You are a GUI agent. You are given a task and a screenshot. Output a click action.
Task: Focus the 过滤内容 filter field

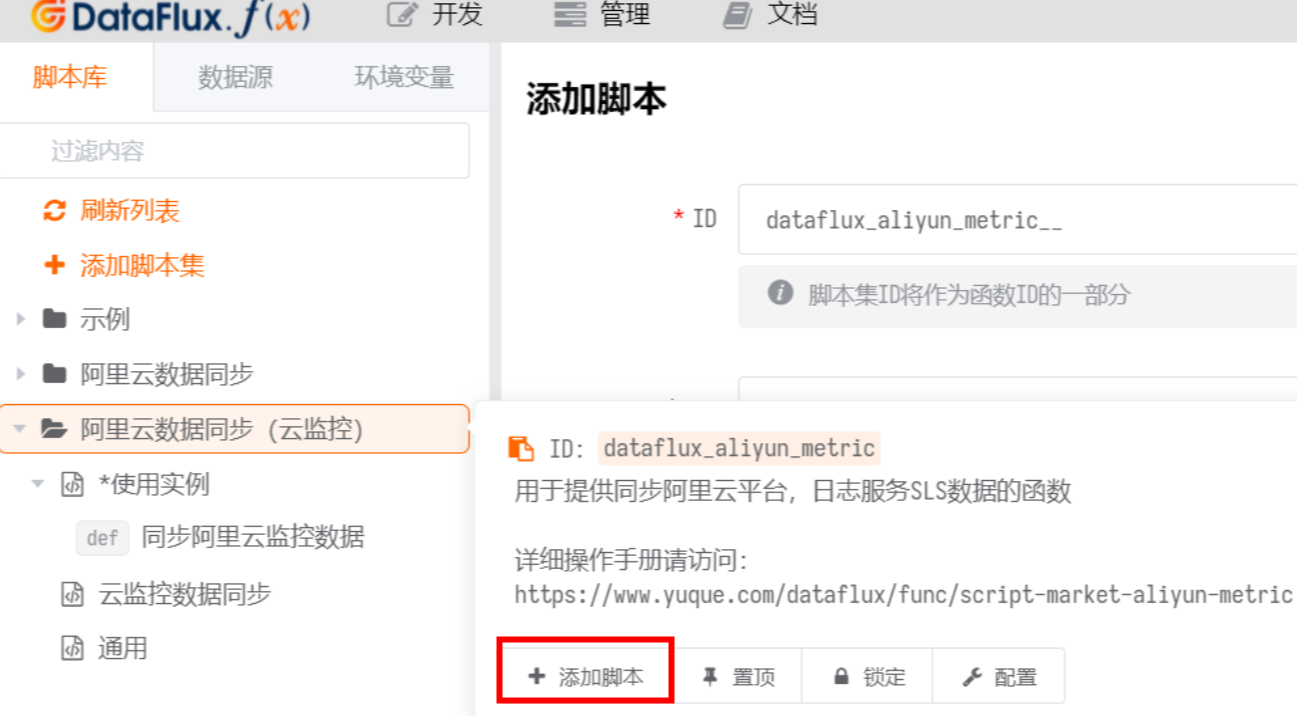click(x=235, y=151)
